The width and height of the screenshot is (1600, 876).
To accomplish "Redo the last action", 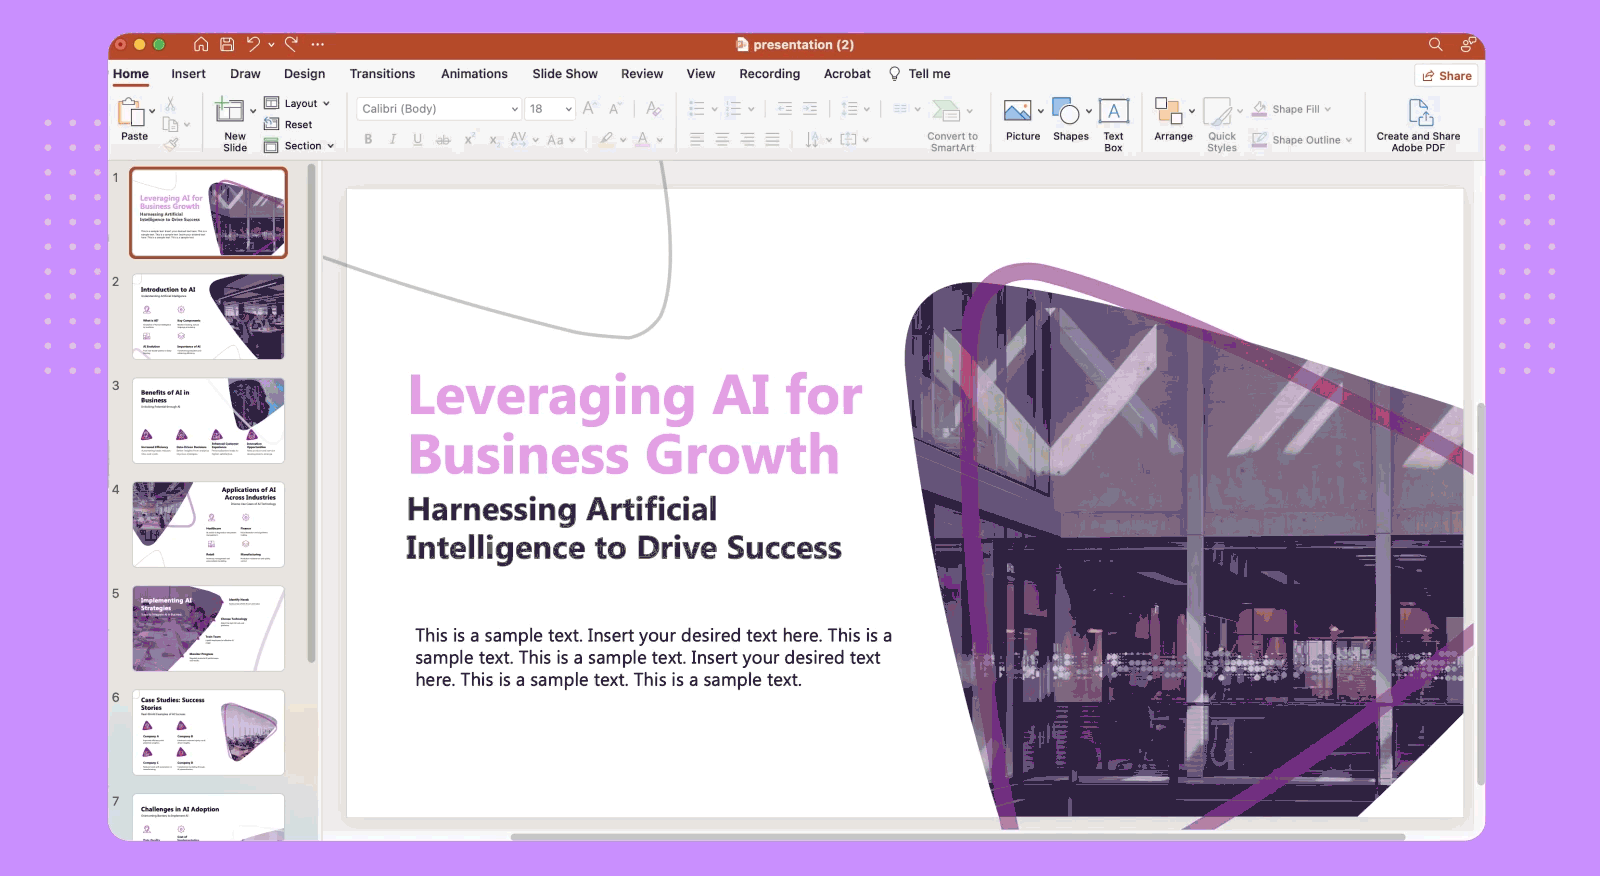I will (x=291, y=44).
